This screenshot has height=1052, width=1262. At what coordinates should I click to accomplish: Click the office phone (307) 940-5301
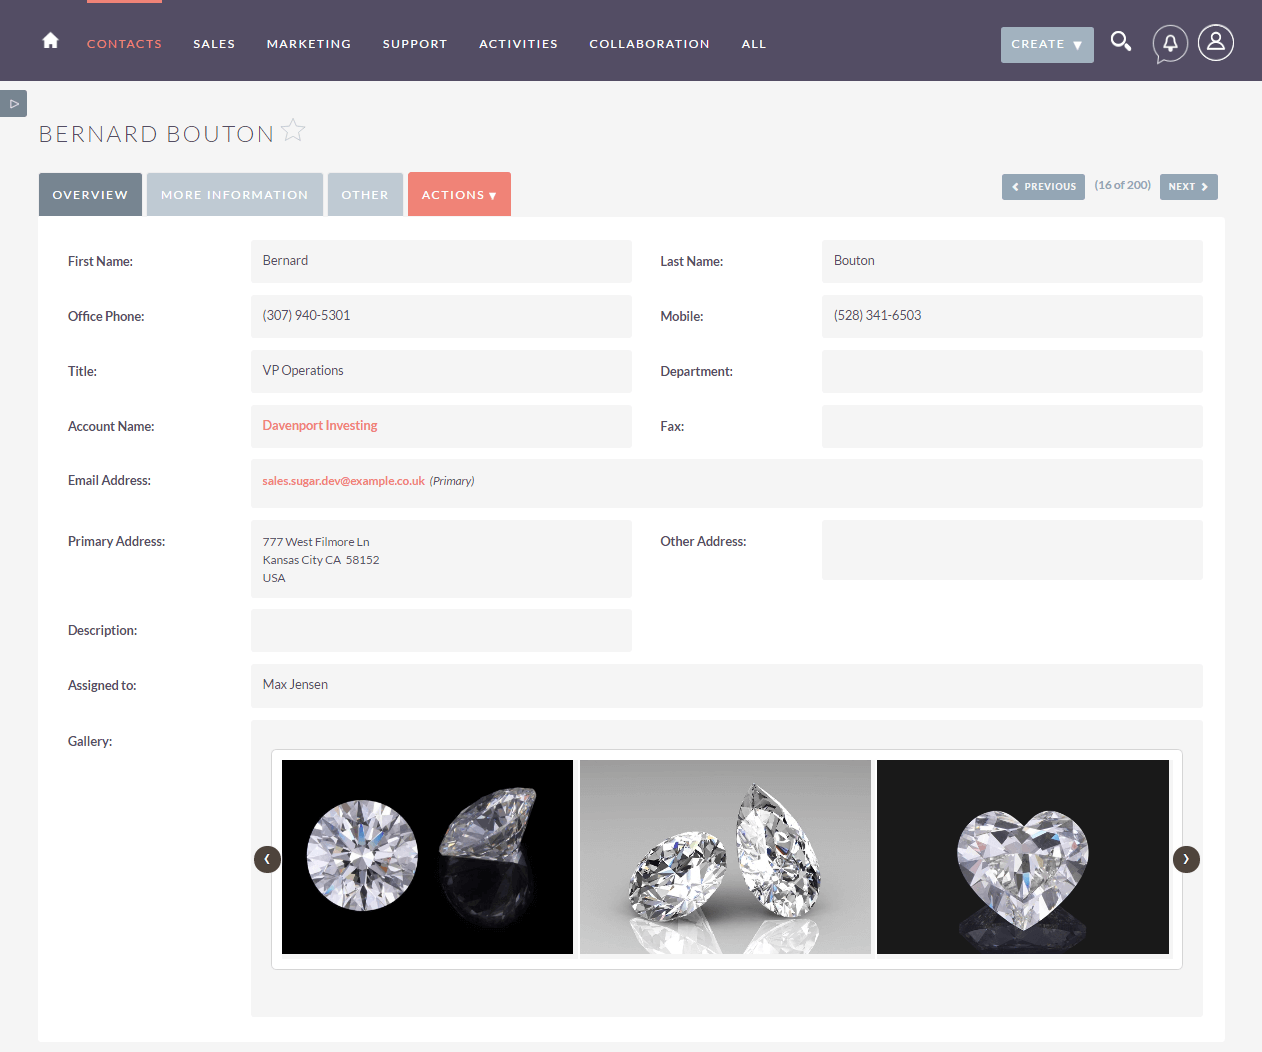click(x=306, y=315)
